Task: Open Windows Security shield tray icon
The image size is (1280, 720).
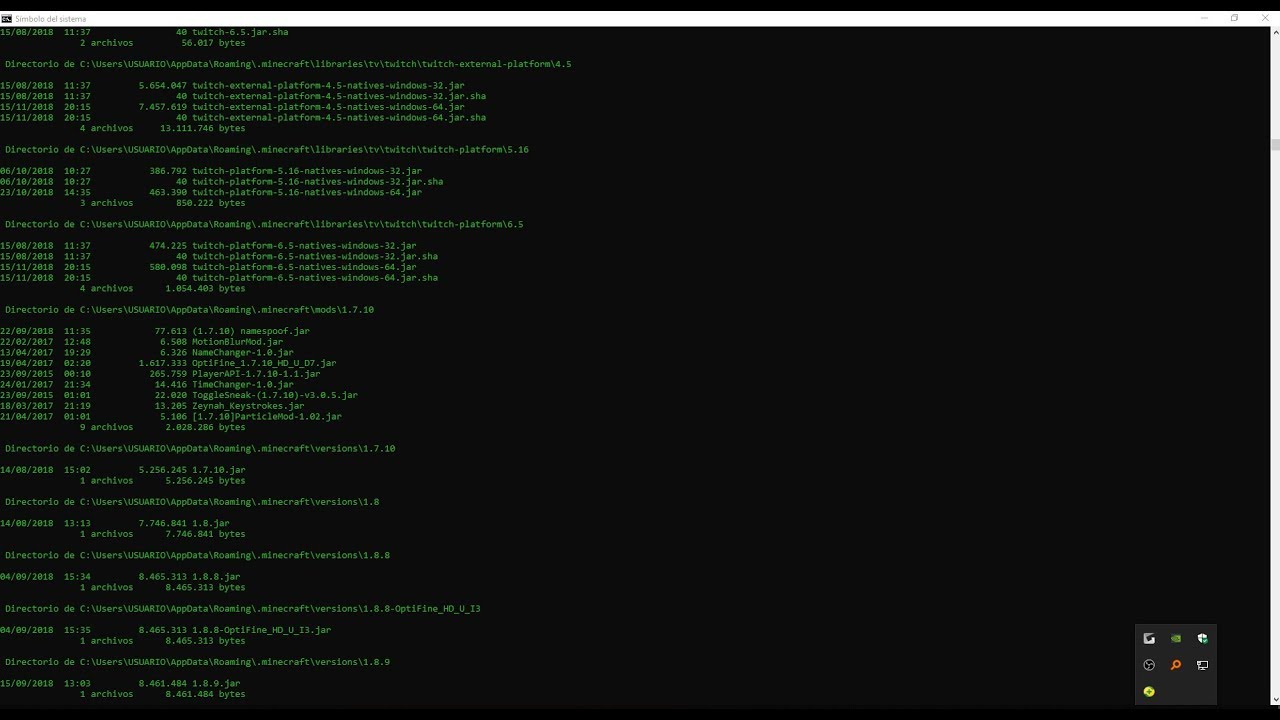Action: pyautogui.click(x=1203, y=638)
